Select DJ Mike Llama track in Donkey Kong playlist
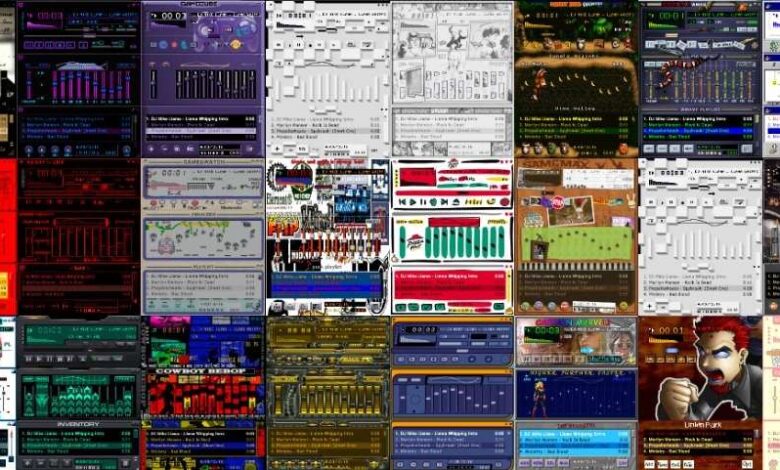 [575, 119]
